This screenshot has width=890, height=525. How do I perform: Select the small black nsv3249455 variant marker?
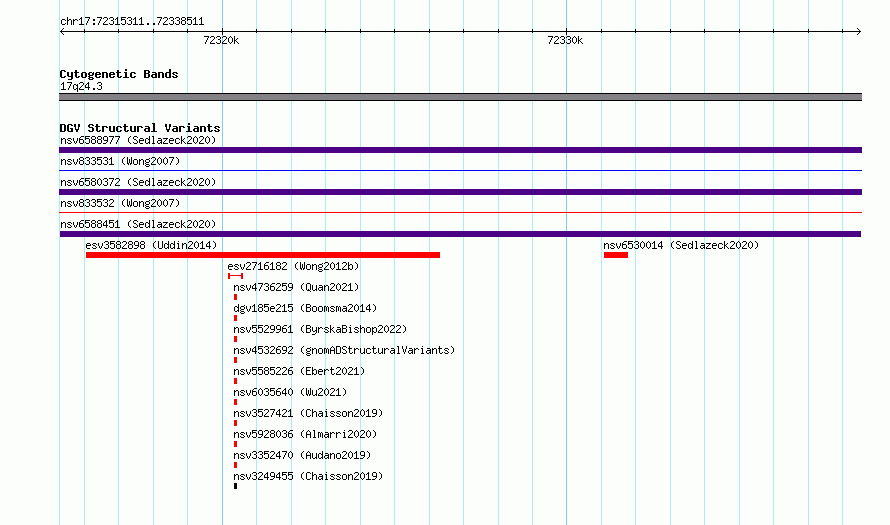[x=236, y=486]
